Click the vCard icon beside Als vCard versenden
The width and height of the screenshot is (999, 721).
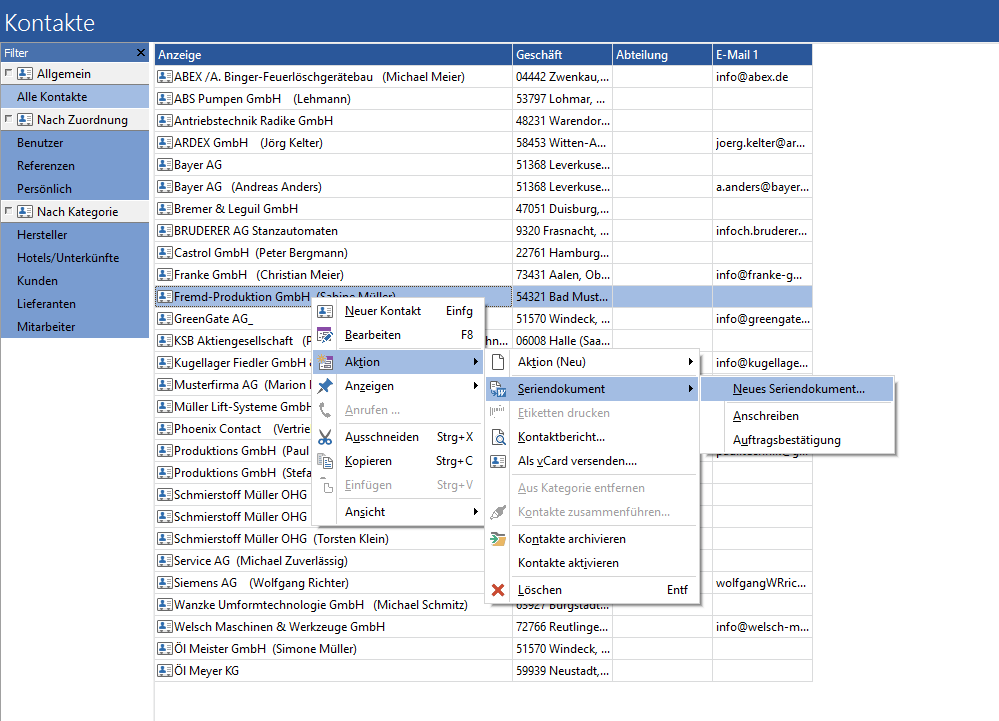(x=498, y=461)
